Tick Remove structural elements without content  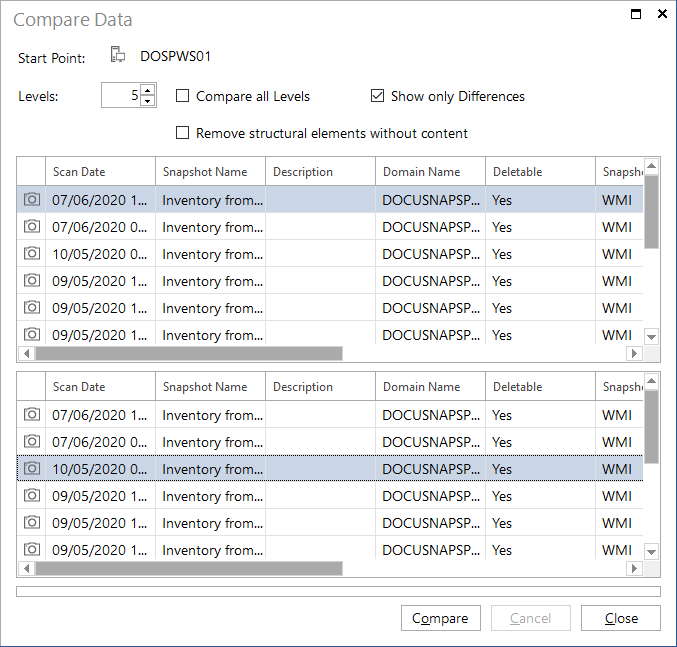[x=183, y=133]
